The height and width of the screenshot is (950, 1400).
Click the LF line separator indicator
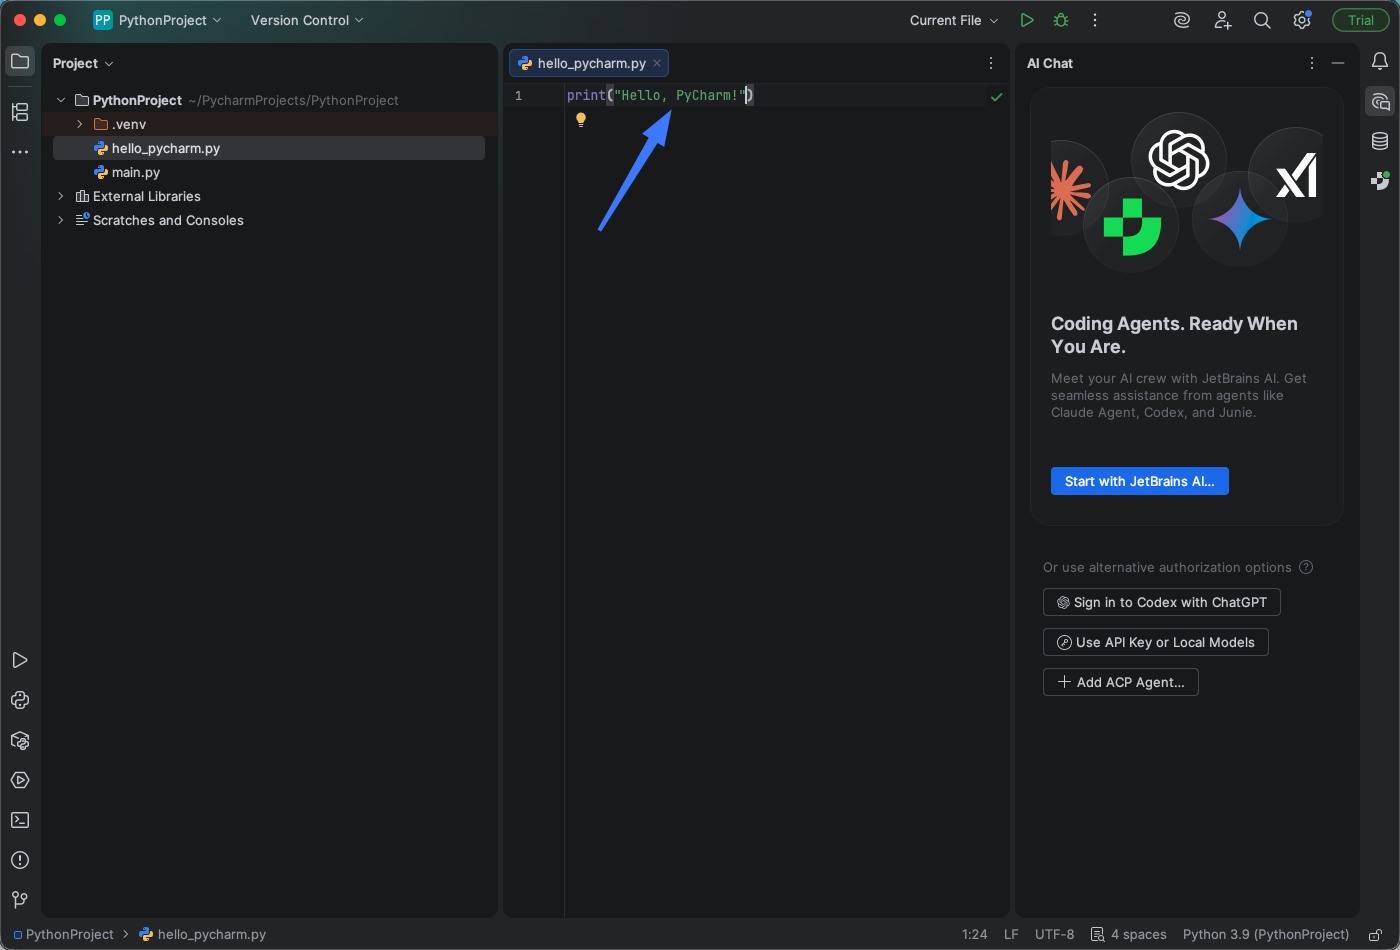coord(1011,934)
